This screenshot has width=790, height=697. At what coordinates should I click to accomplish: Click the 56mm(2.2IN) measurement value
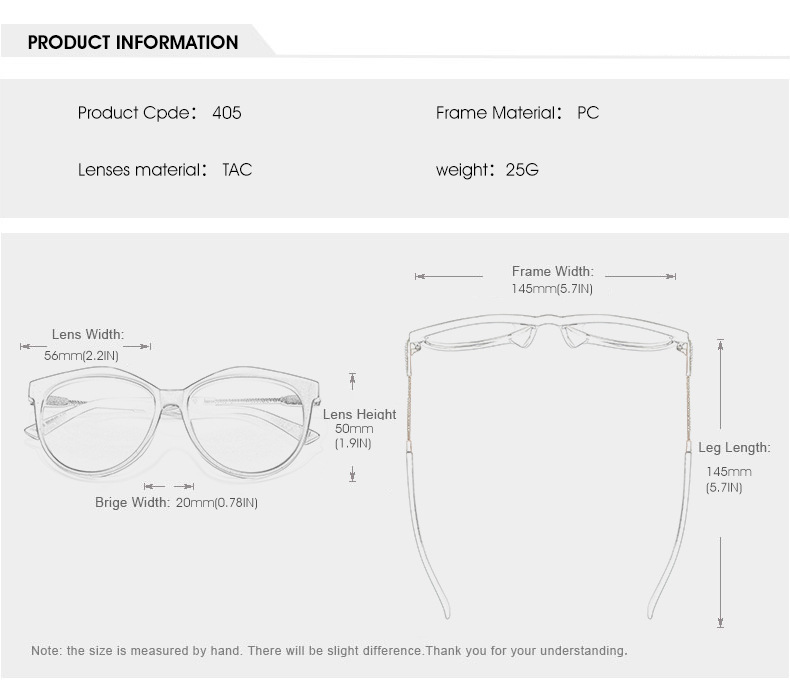82,355
